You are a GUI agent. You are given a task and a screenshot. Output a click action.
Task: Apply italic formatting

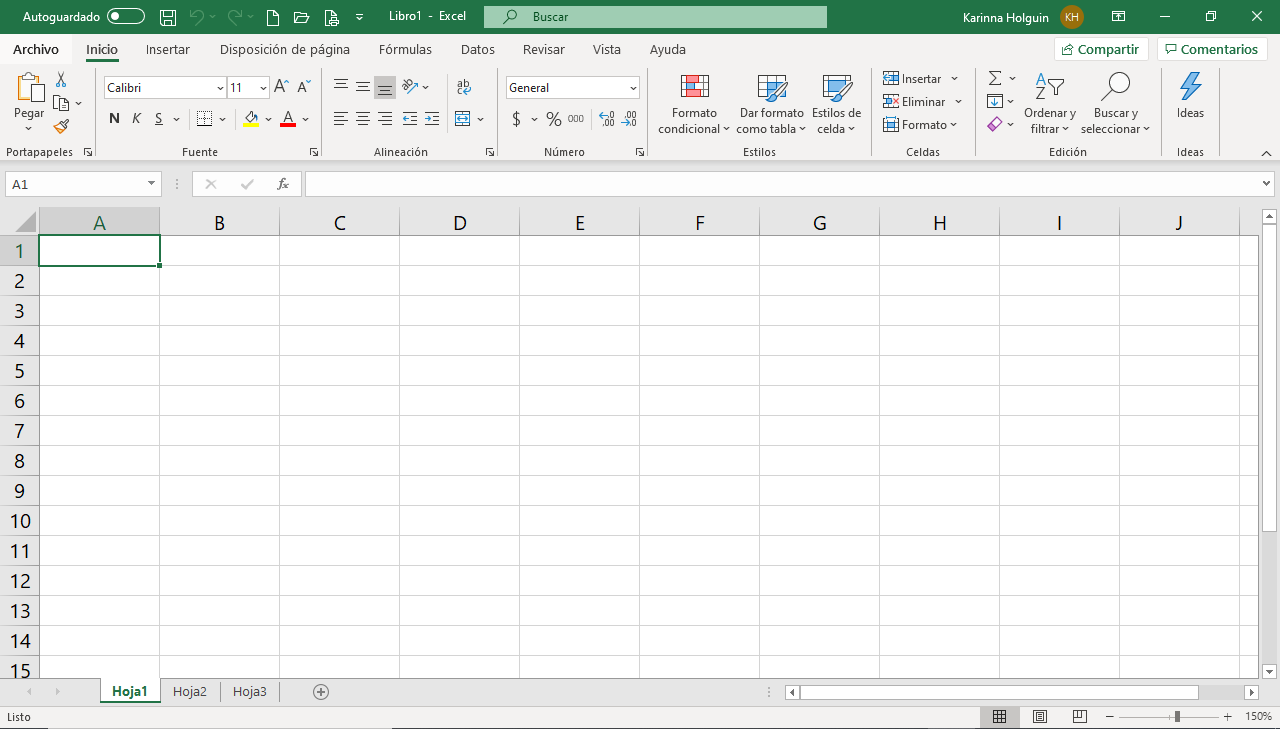coord(135,118)
